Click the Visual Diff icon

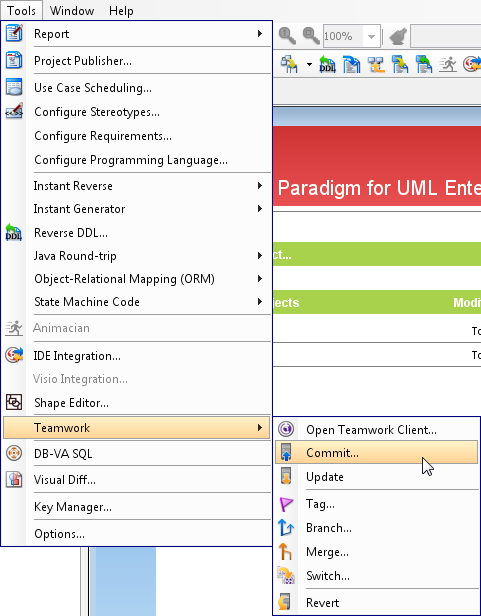pyautogui.click(x=14, y=480)
